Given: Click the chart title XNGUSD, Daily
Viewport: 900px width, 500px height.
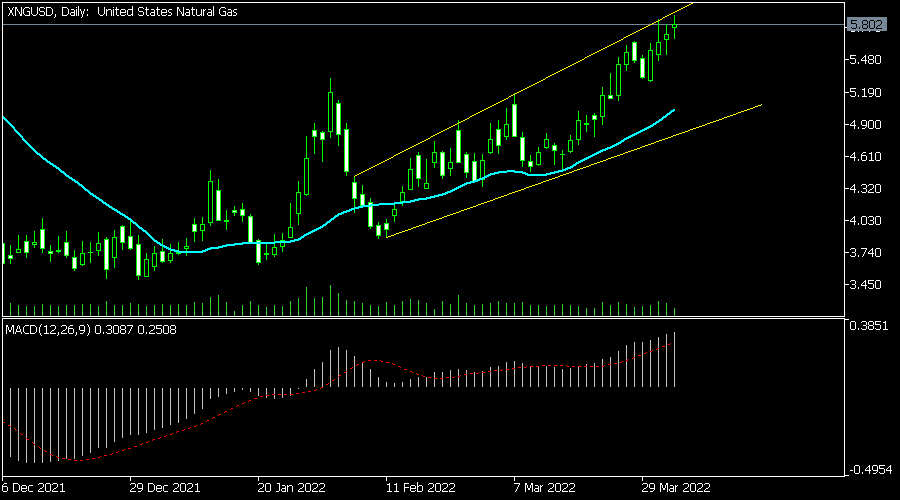Looking at the screenshot, I should point(122,11).
